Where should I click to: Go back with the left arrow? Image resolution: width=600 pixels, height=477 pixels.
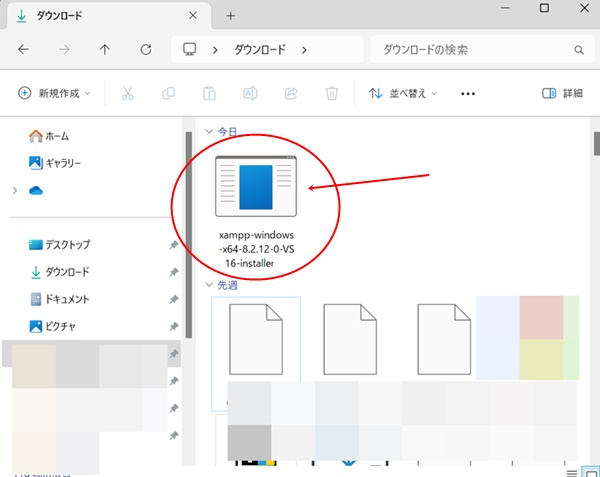coord(23,49)
